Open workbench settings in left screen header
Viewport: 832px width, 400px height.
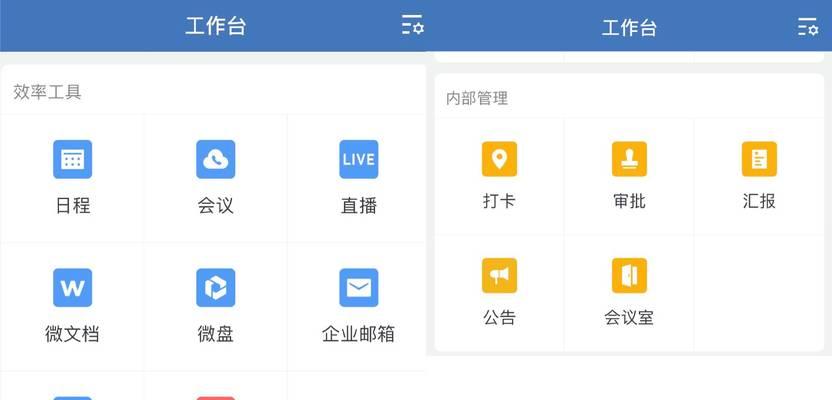(x=412, y=25)
